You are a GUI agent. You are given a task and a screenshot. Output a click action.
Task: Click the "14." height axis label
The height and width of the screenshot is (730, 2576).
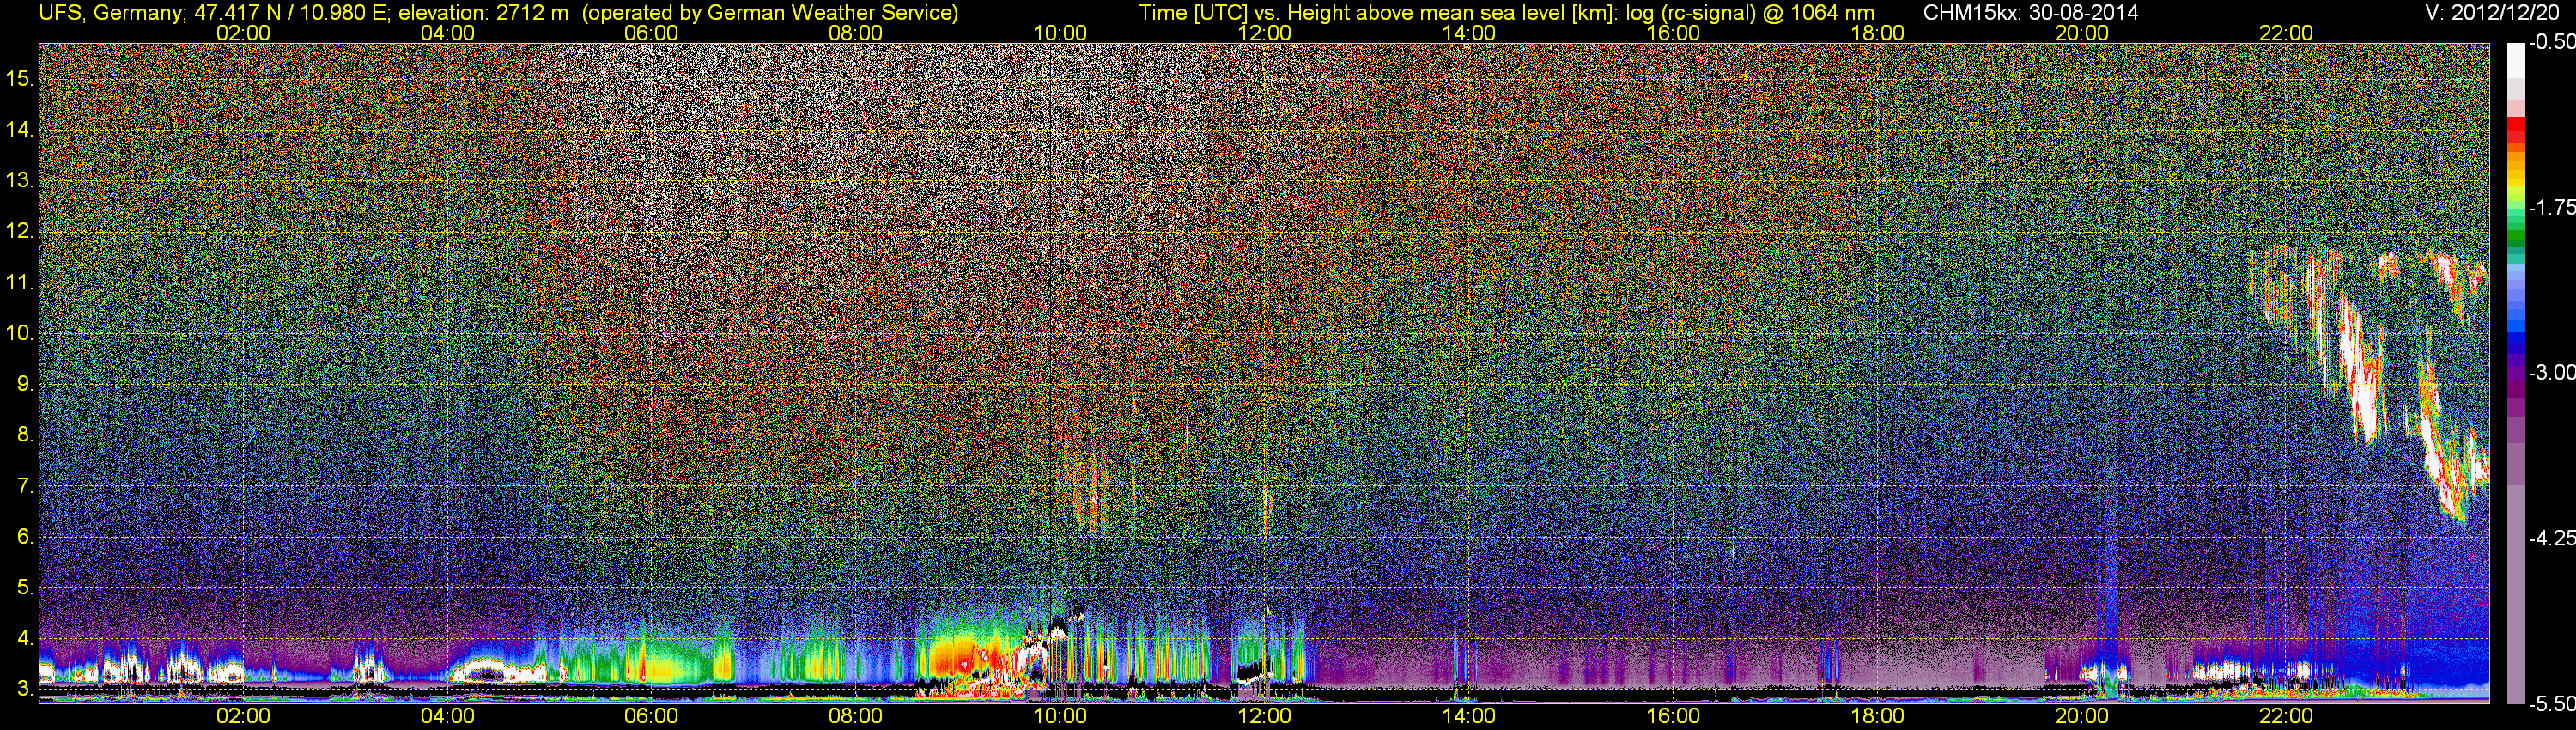point(20,129)
